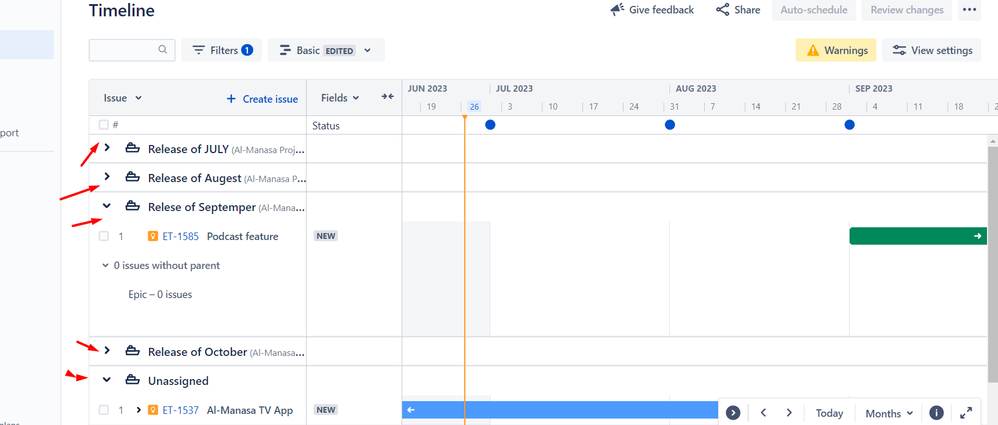Toggle the select-all issues checkbox
Viewport: 998px width, 425px height.
pyautogui.click(x=103, y=125)
